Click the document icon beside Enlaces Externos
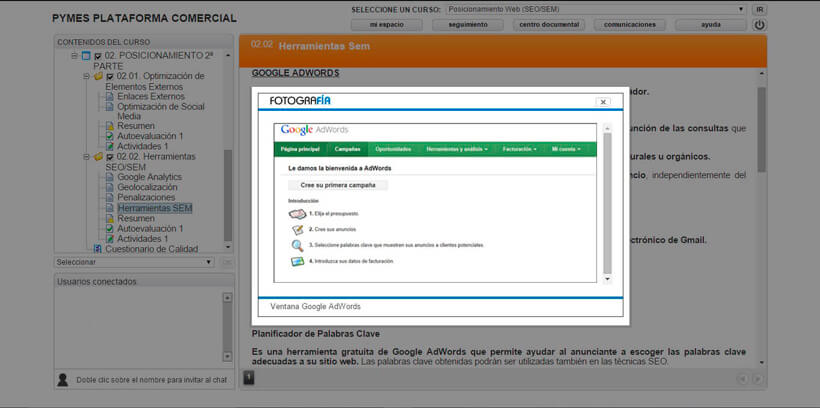 point(109,97)
